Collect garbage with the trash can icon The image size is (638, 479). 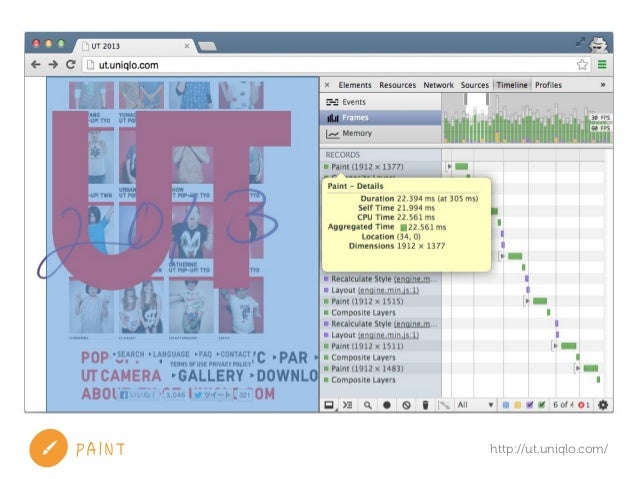click(x=425, y=405)
